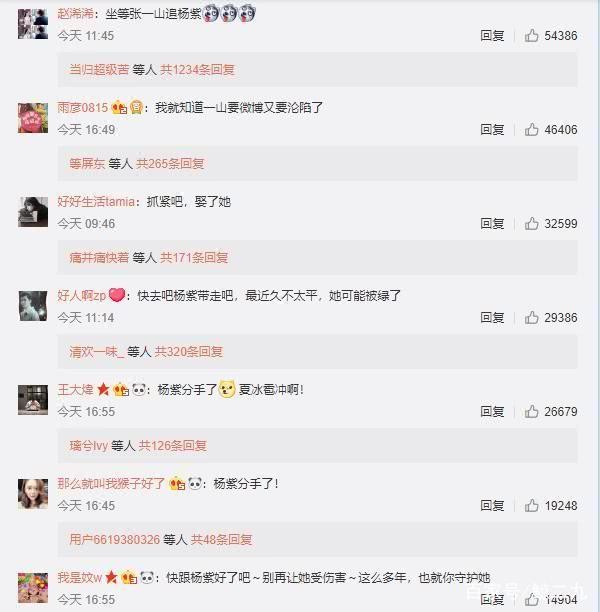
Task: Open 好好生活tamia user profile
Action: click(96, 201)
